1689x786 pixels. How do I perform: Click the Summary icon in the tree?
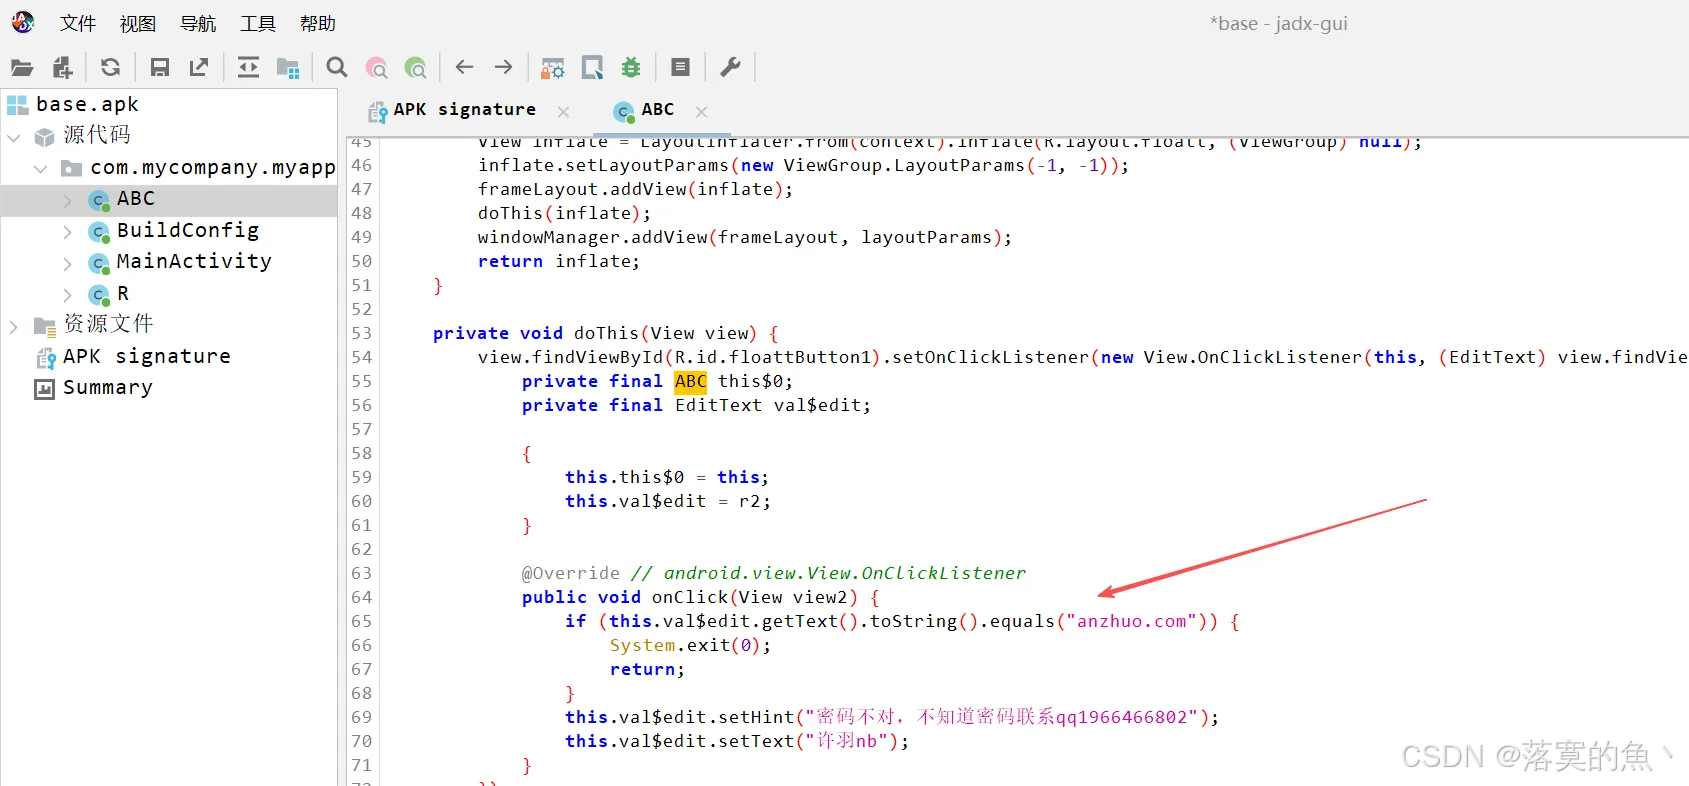[44, 389]
